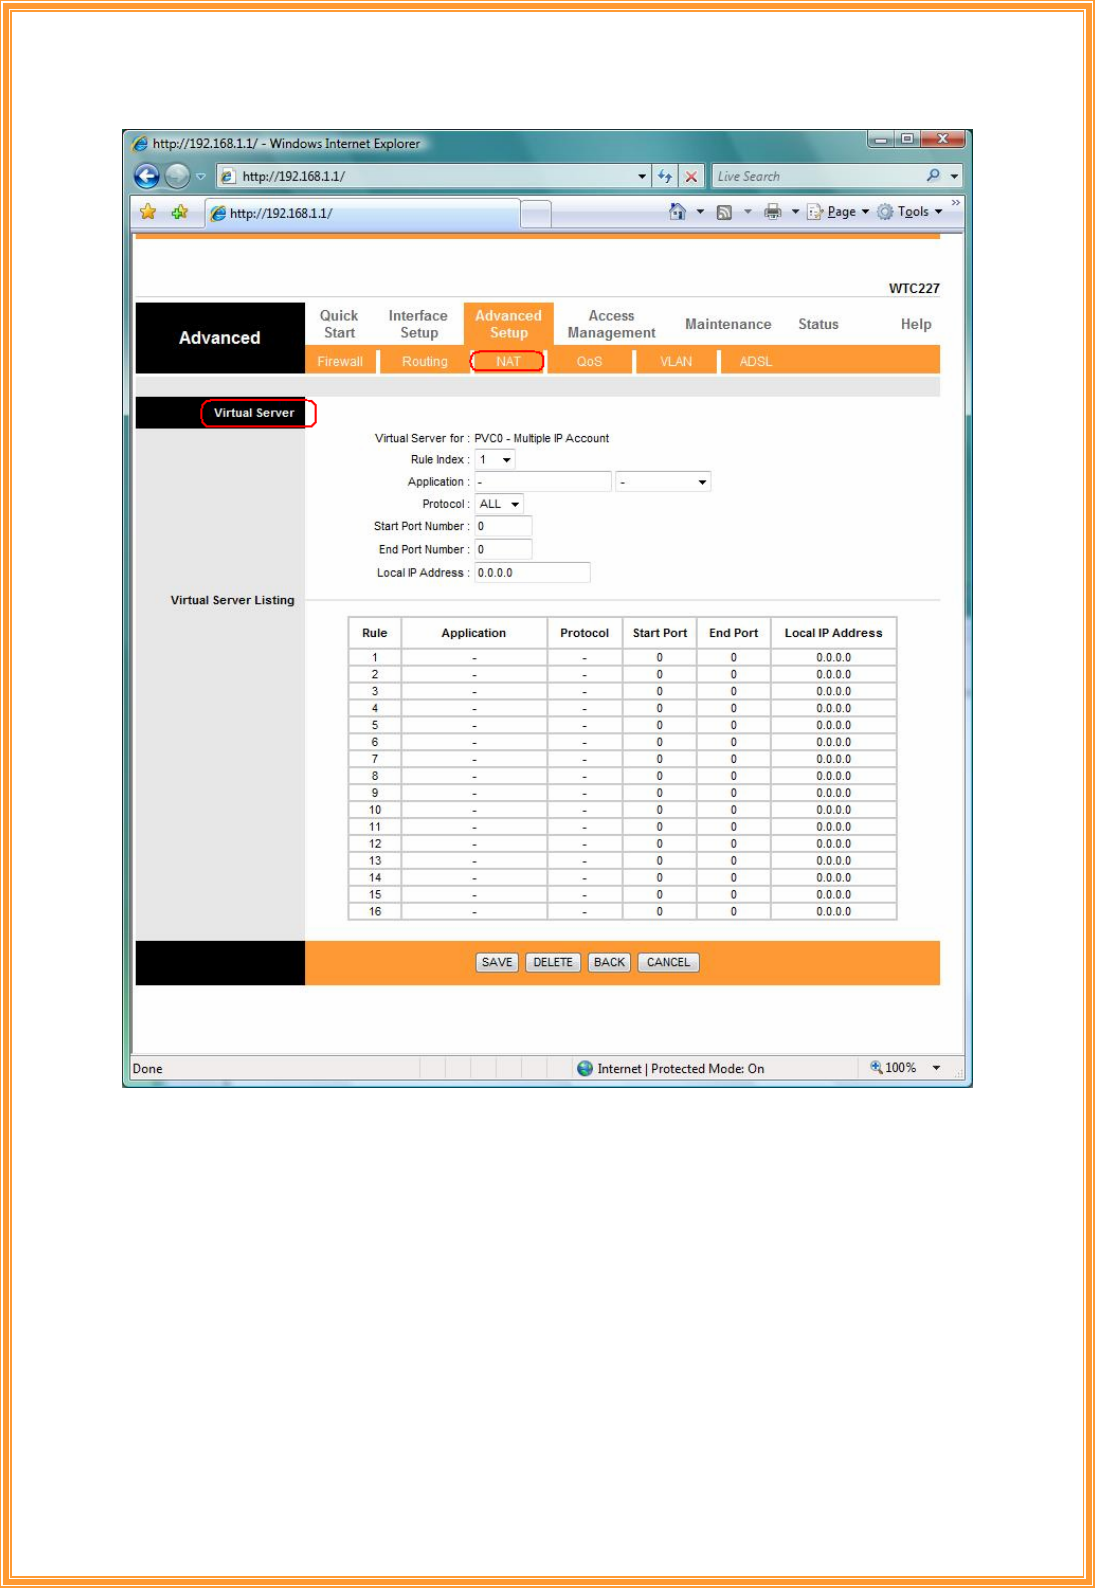Open the Page menu

[838, 212]
